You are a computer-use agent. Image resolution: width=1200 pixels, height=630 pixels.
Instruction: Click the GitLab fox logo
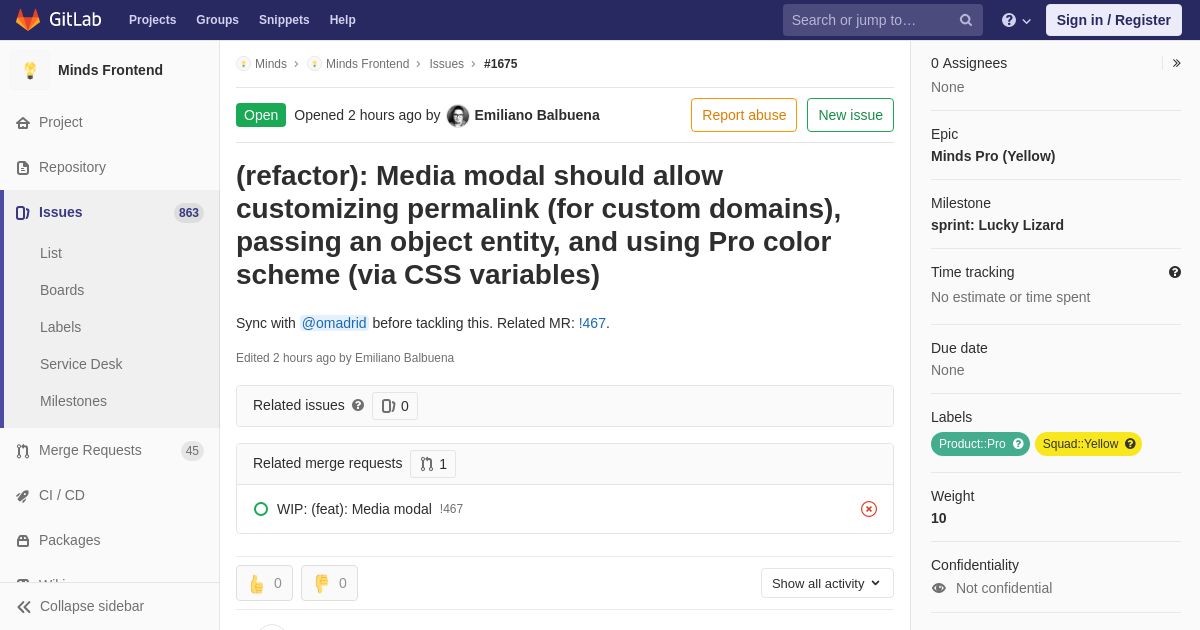pos(28,20)
